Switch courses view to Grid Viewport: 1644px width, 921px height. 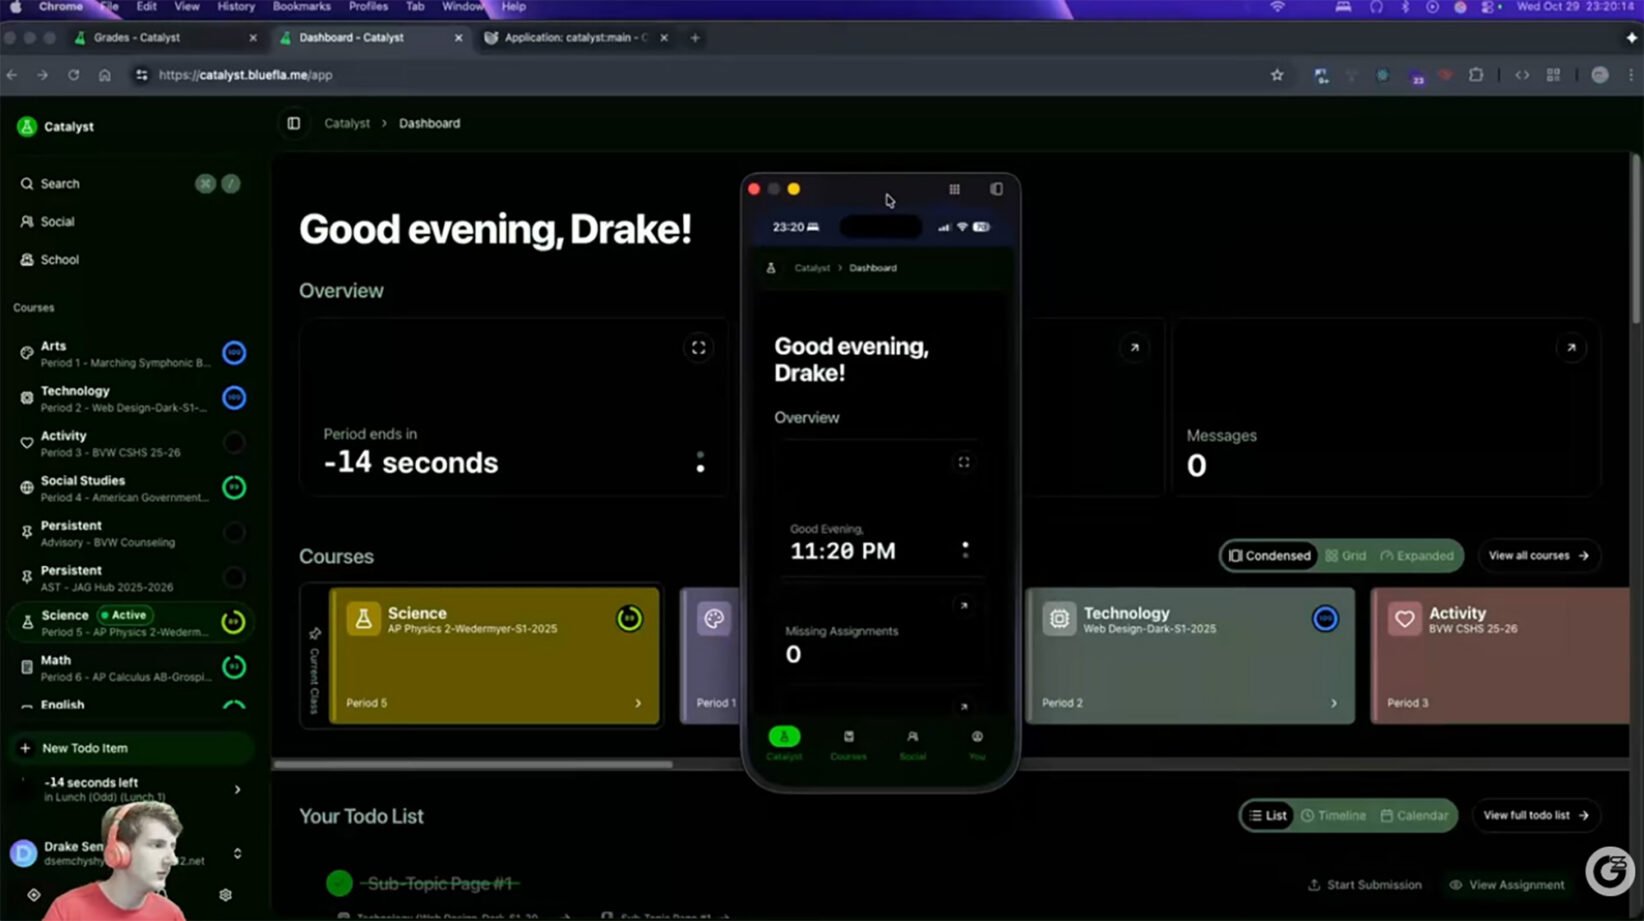click(x=1346, y=556)
